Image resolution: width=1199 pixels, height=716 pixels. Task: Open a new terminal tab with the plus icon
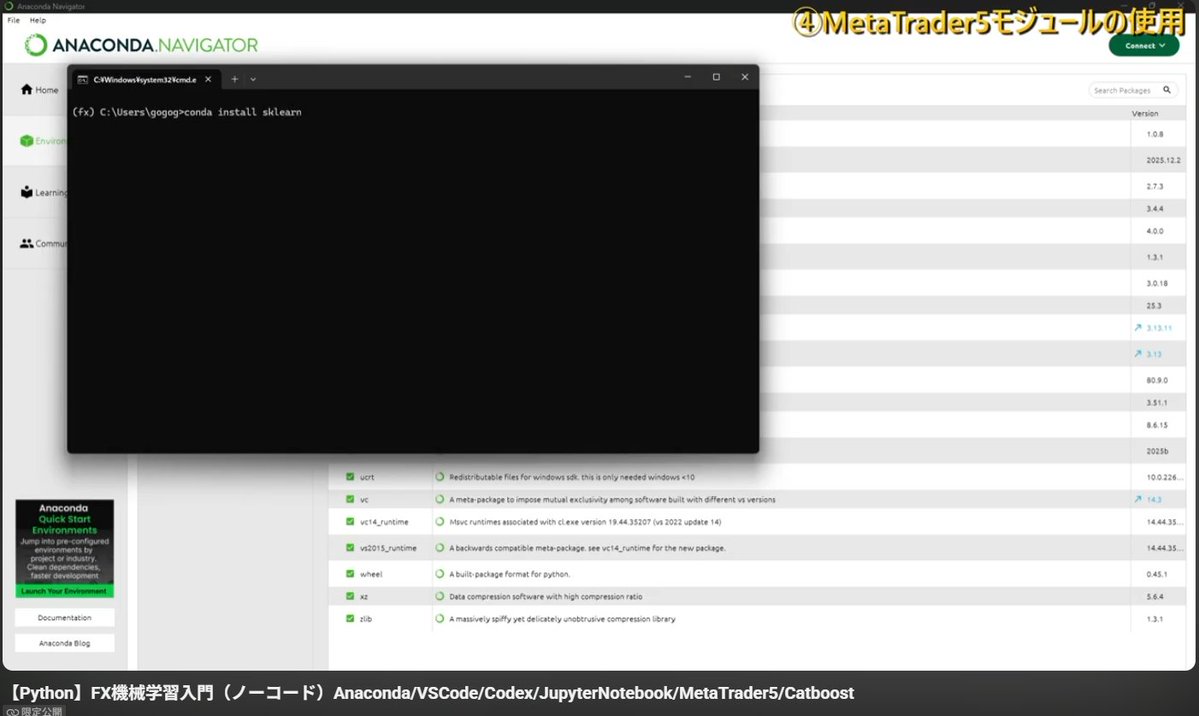point(233,79)
